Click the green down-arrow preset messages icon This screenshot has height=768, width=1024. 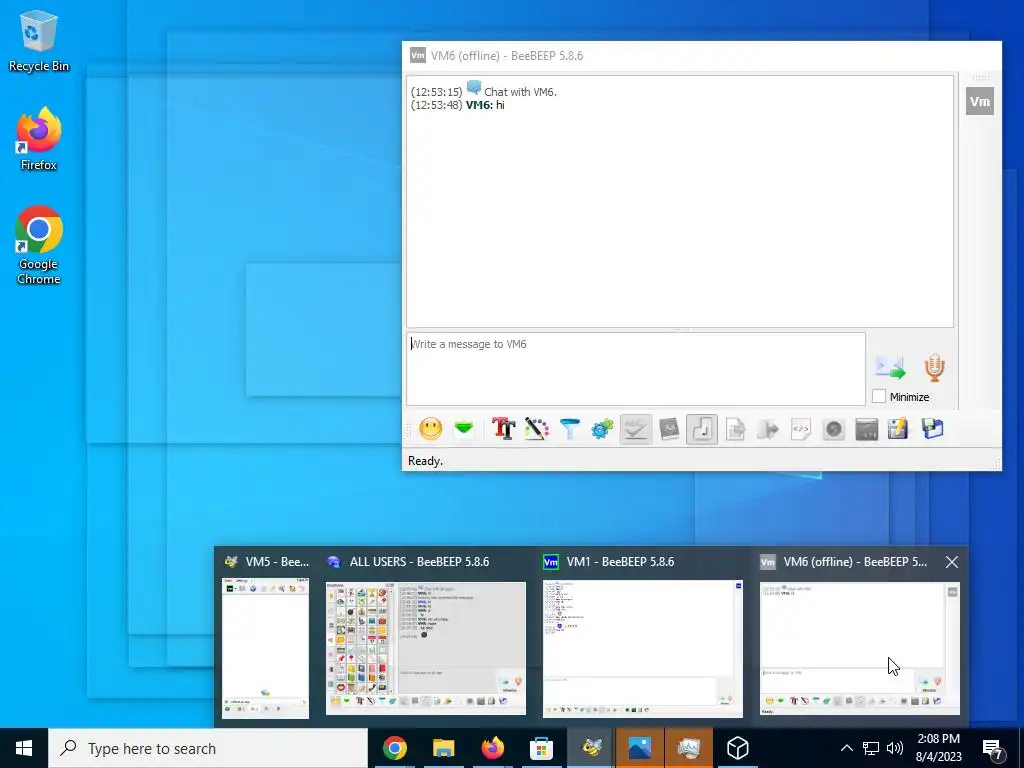coord(464,429)
